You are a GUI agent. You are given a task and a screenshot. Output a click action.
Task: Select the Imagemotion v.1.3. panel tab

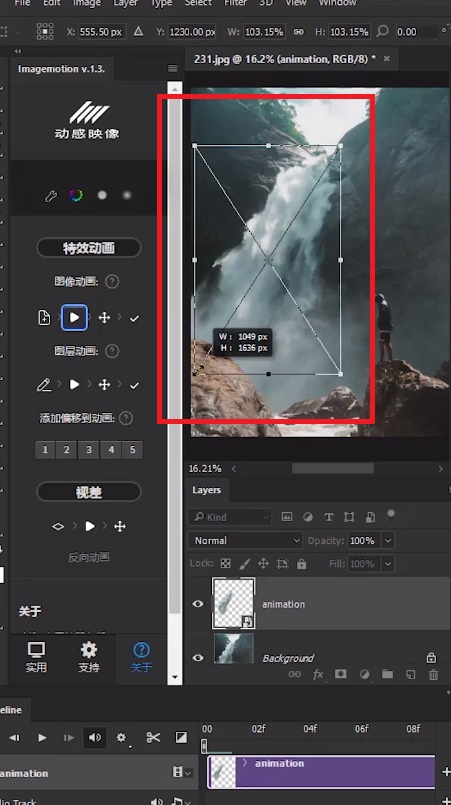tap(61, 69)
